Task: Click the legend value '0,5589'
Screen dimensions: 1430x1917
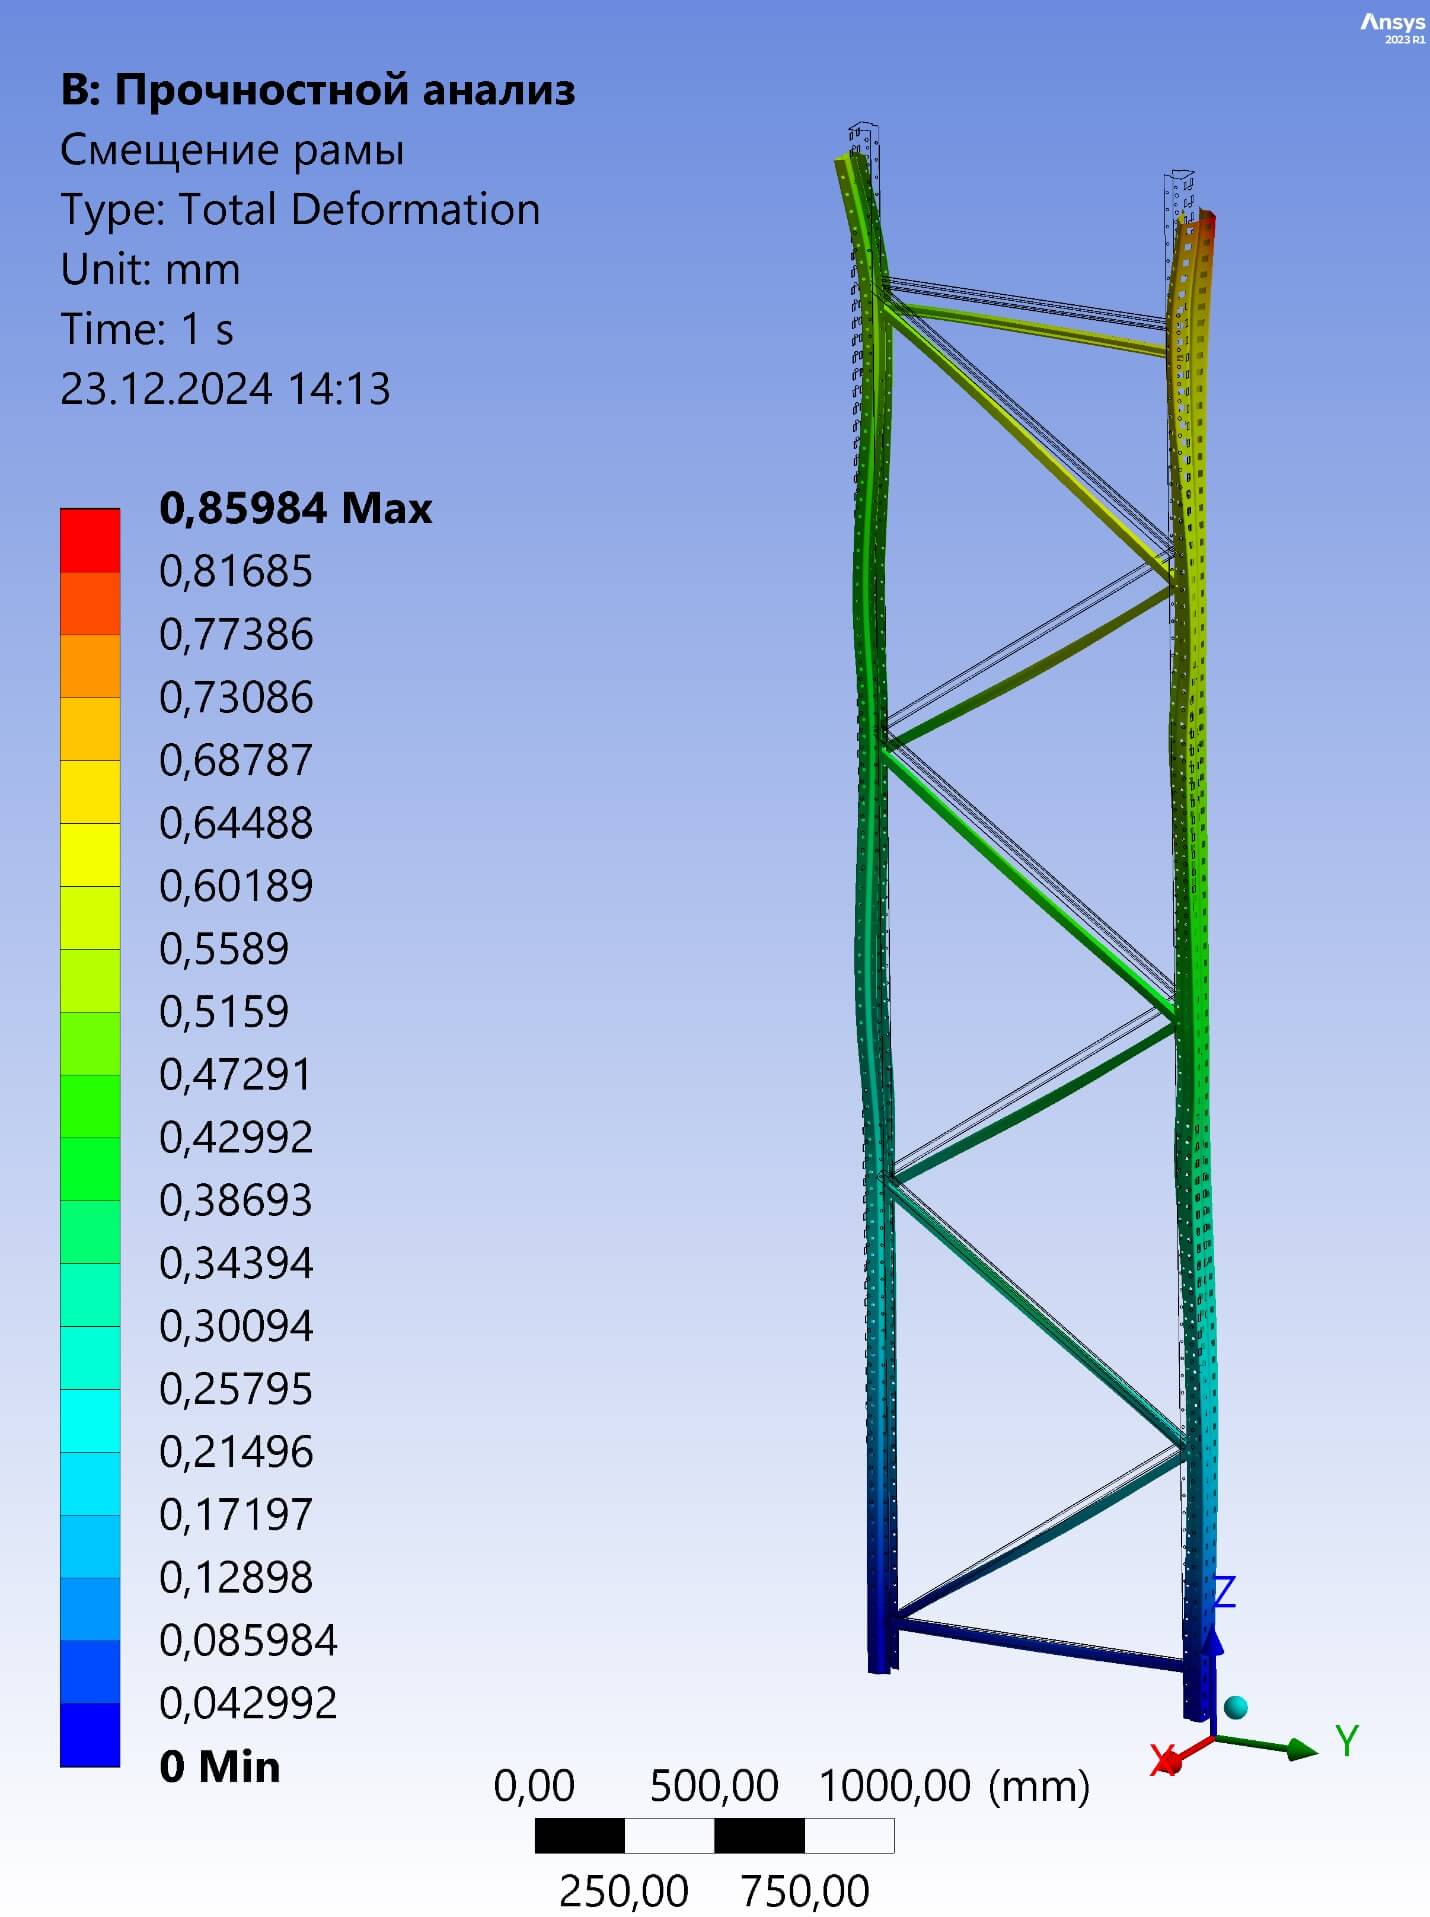Action: (x=224, y=949)
